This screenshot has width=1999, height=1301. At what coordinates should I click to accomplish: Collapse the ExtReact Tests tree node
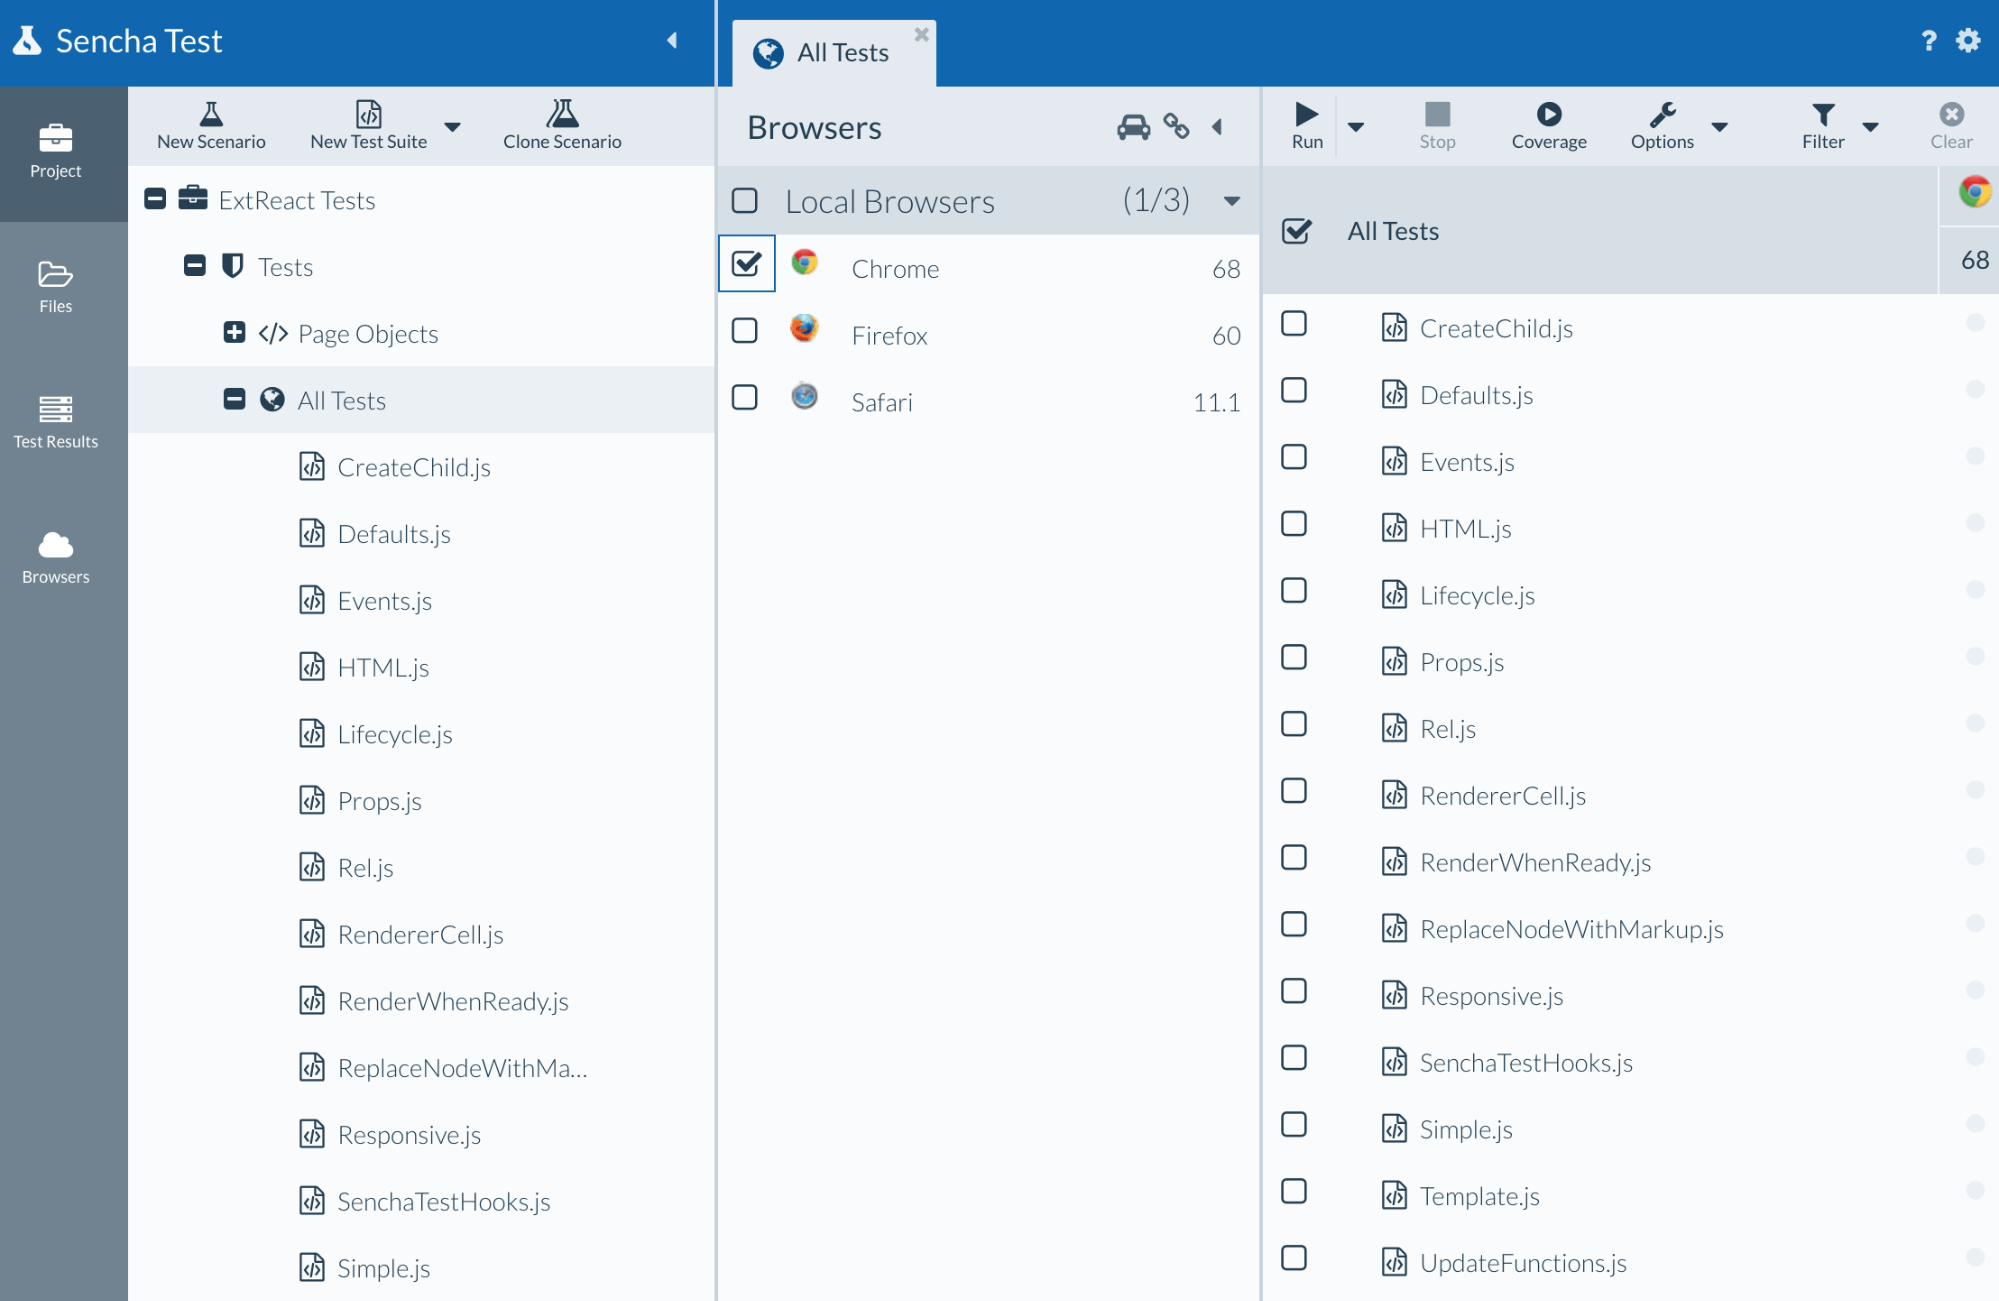155,199
